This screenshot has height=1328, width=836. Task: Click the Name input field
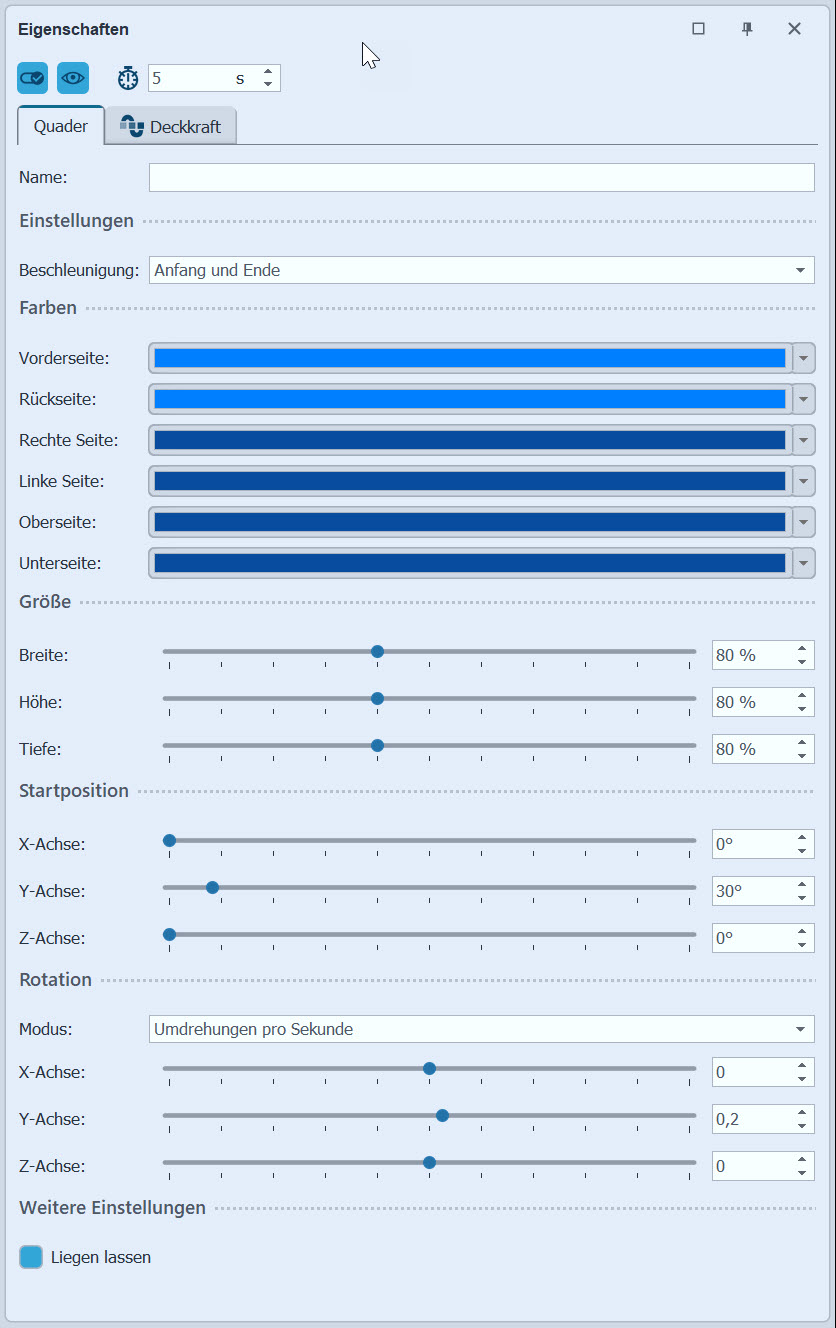481,177
